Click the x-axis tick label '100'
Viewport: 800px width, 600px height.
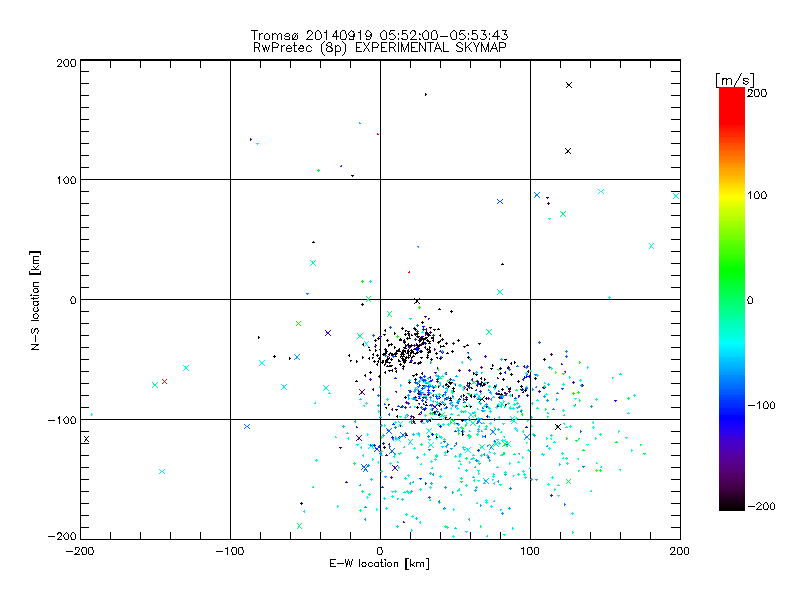530,551
